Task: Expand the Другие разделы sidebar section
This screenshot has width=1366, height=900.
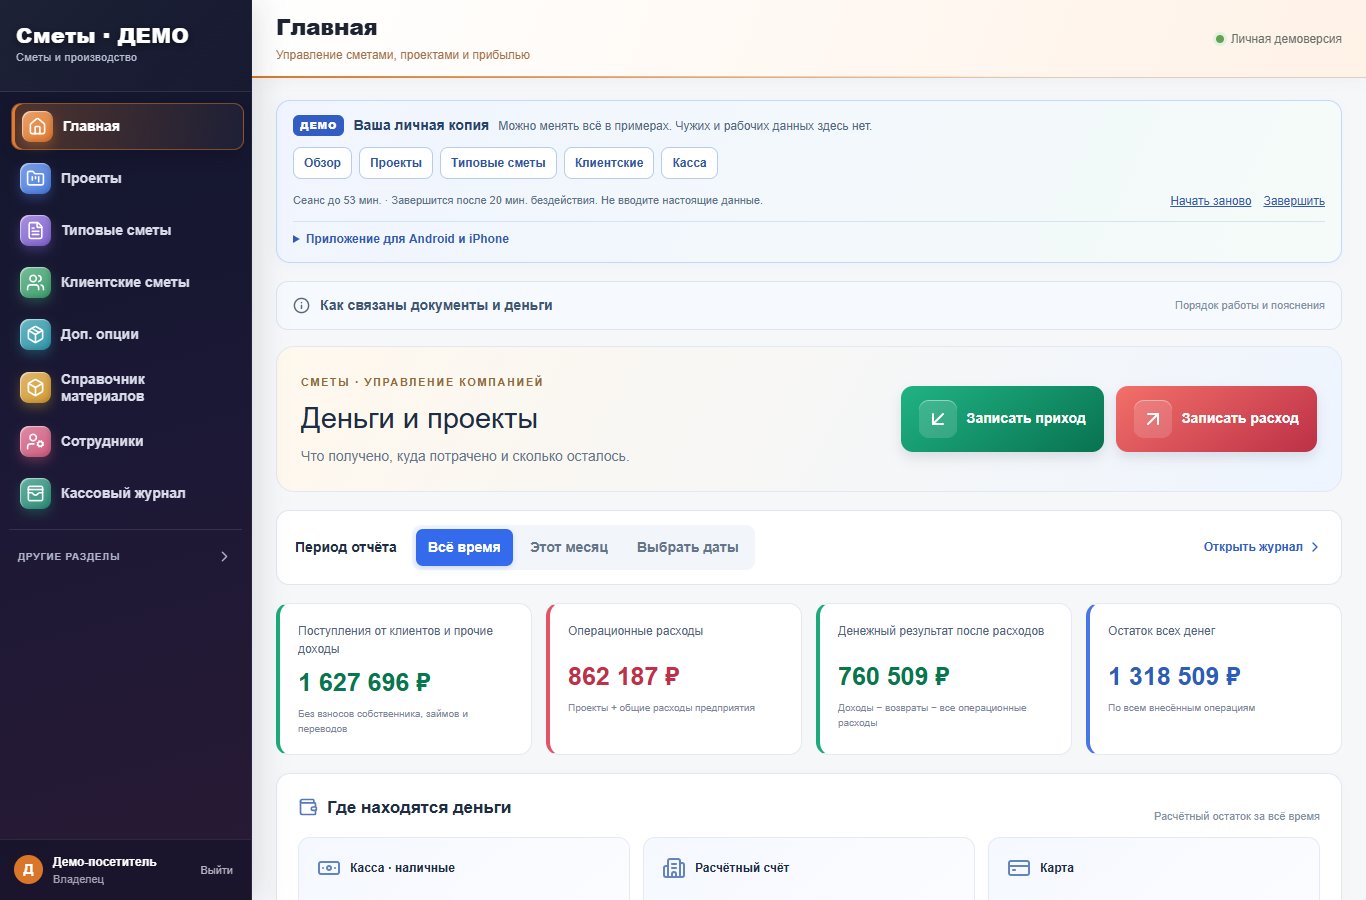Action: pos(126,556)
